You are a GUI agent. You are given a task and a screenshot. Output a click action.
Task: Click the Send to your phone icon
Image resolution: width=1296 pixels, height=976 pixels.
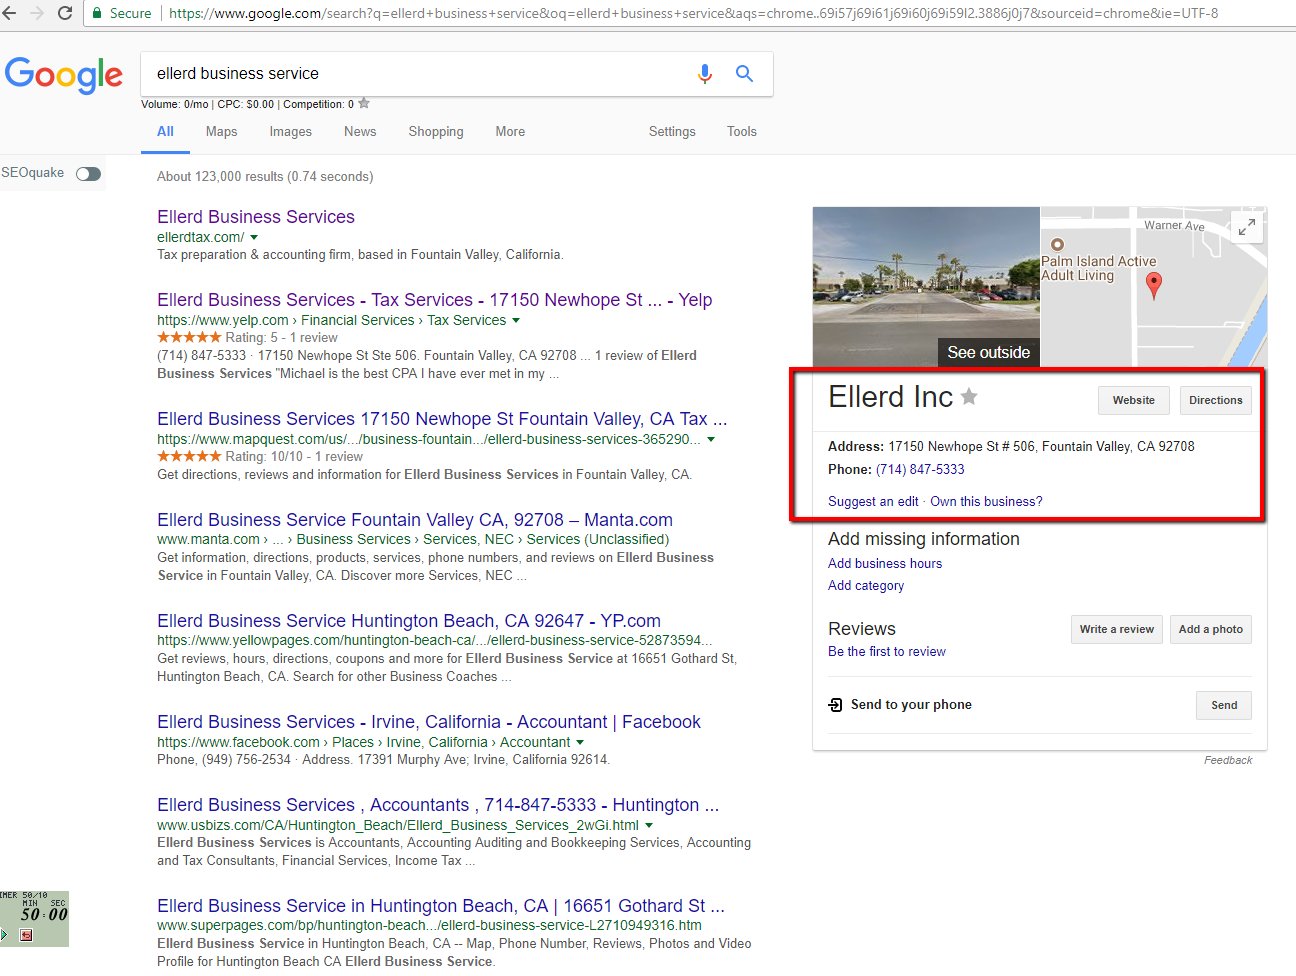click(x=836, y=705)
